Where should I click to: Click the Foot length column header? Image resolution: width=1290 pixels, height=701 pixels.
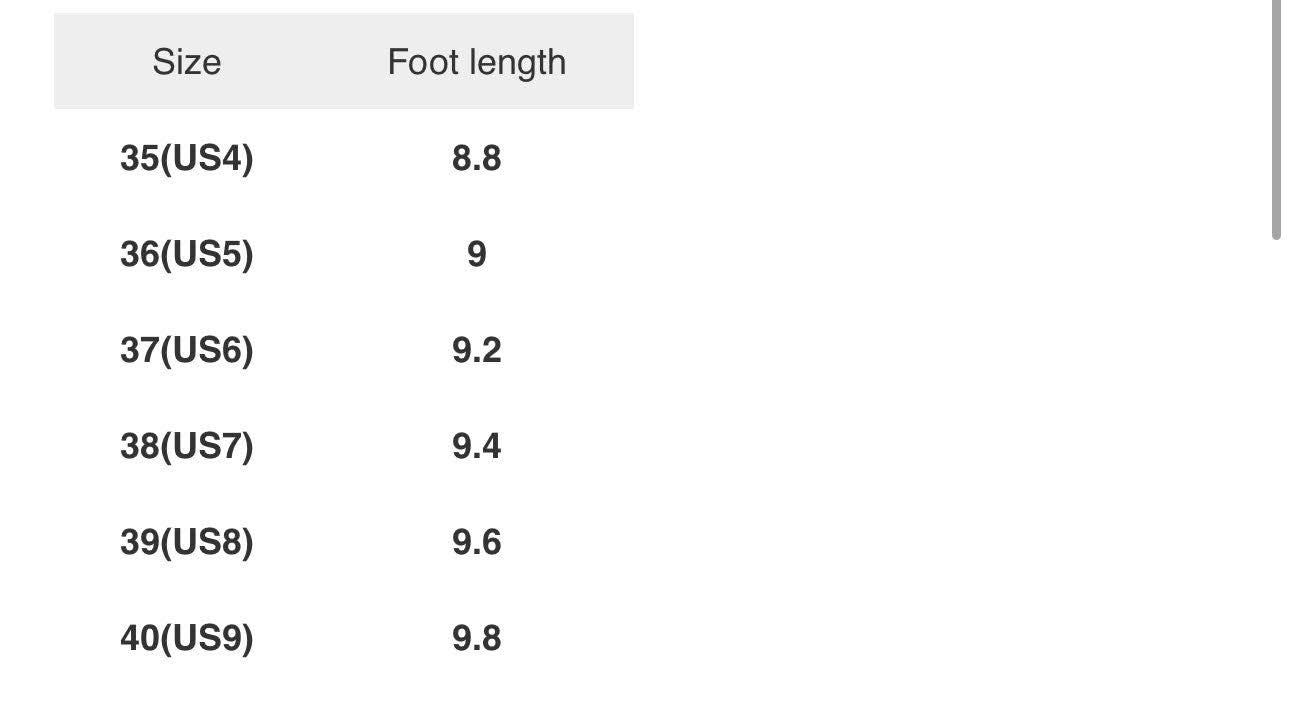click(x=476, y=62)
